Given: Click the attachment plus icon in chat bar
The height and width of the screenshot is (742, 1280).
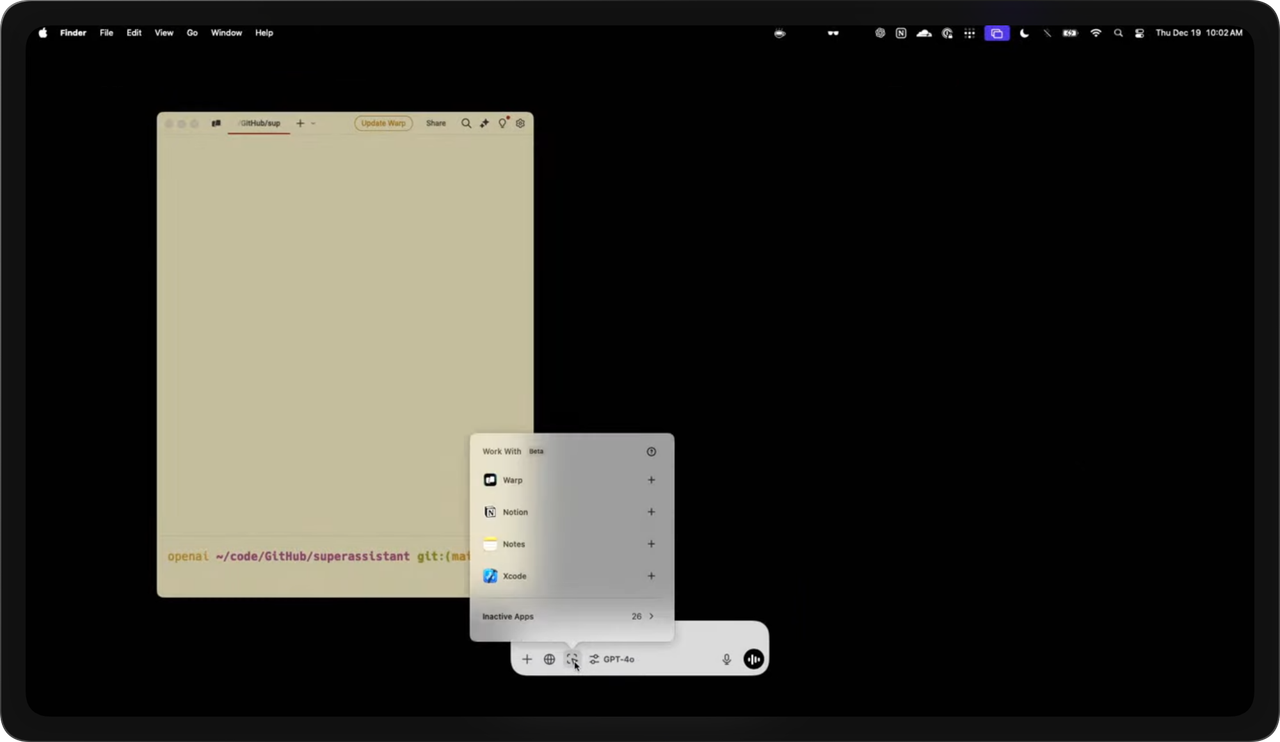Looking at the screenshot, I should coord(527,659).
